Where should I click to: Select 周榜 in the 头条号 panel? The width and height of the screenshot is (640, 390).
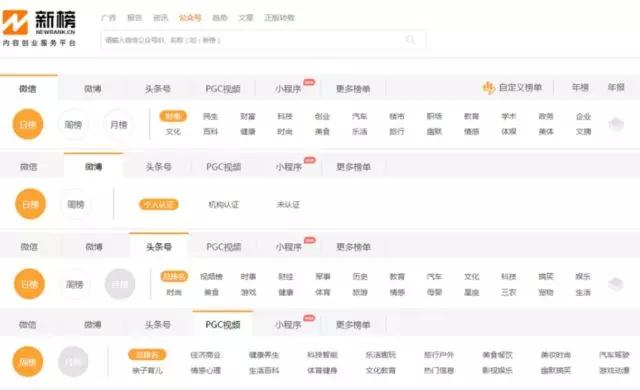tap(75, 284)
